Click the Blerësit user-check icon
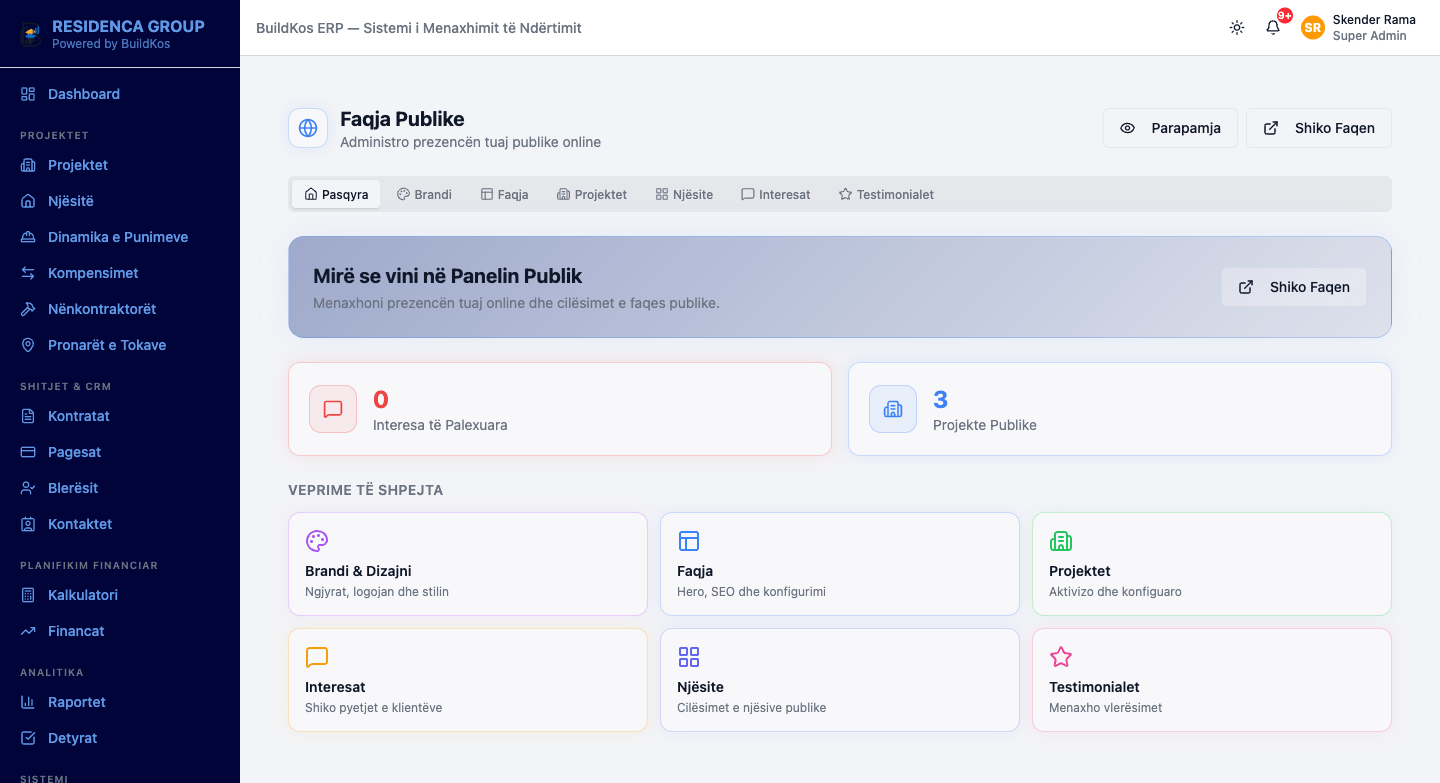 pos(28,488)
